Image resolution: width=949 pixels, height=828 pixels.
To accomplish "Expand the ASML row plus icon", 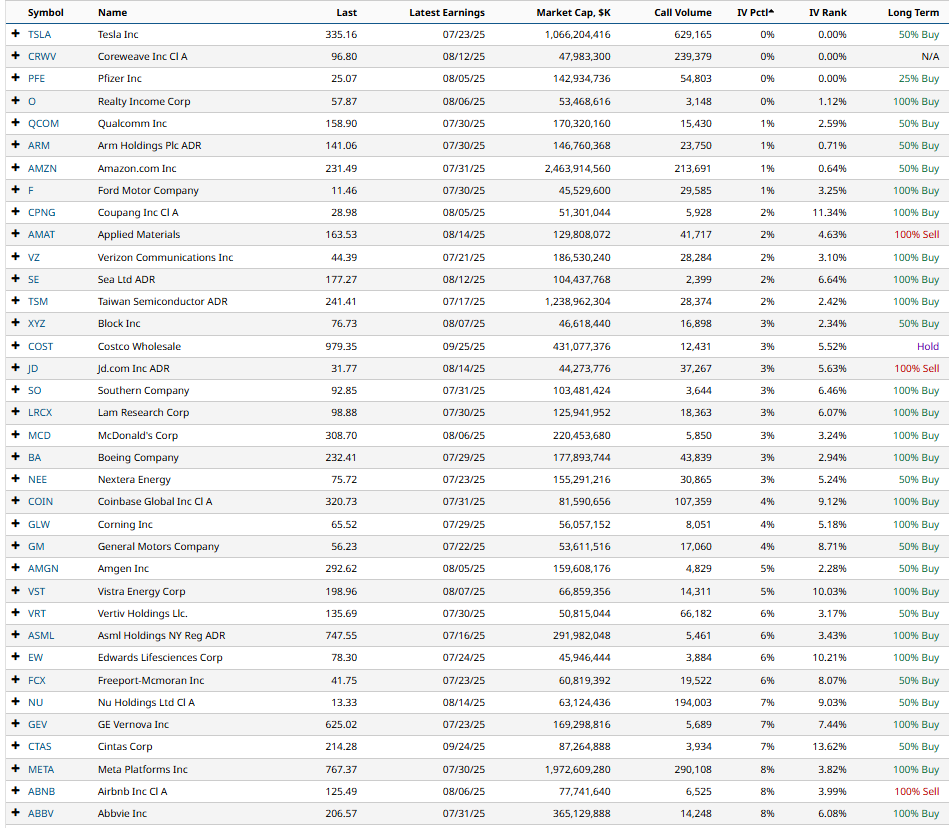I will (16, 635).
